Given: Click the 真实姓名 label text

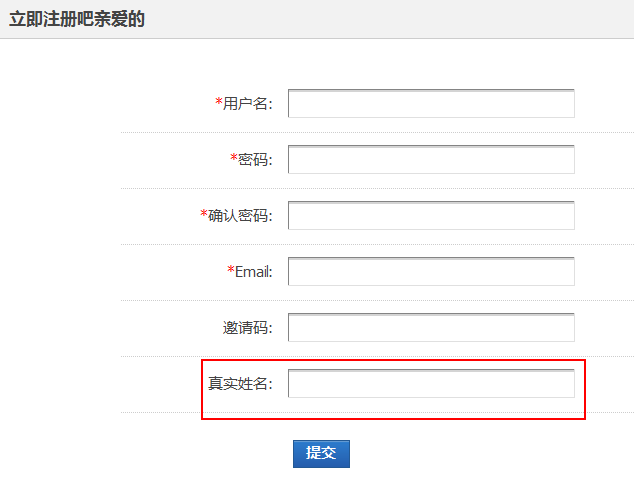Looking at the screenshot, I should [x=240, y=384].
